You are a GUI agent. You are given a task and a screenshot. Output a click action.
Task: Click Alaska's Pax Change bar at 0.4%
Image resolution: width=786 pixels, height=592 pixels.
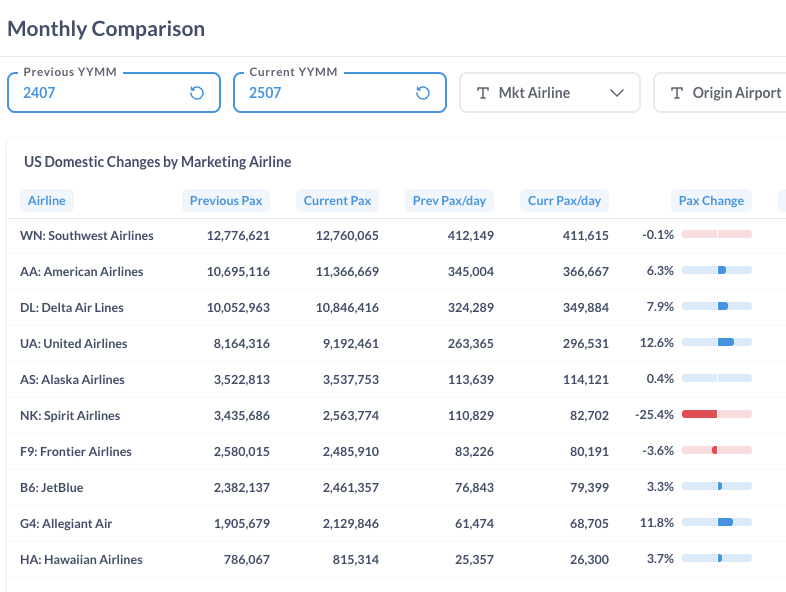717,378
